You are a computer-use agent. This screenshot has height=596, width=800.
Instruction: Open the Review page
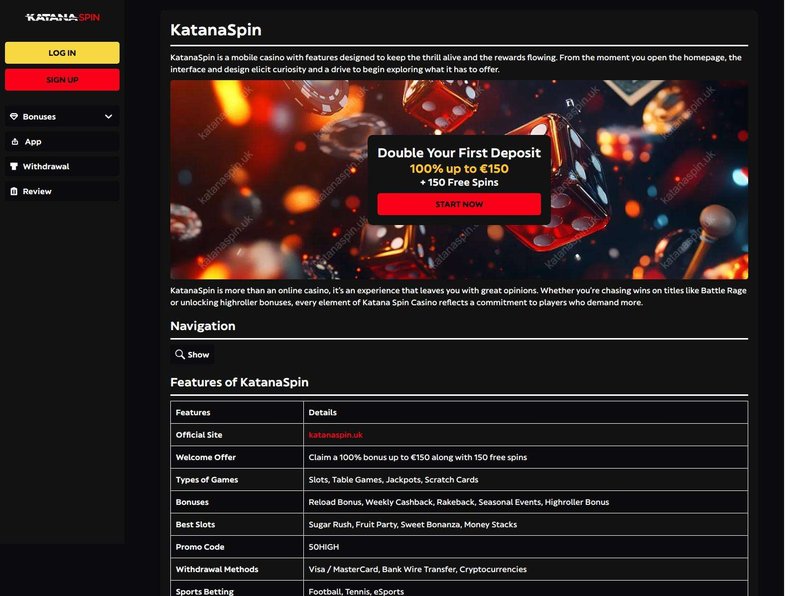point(62,191)
